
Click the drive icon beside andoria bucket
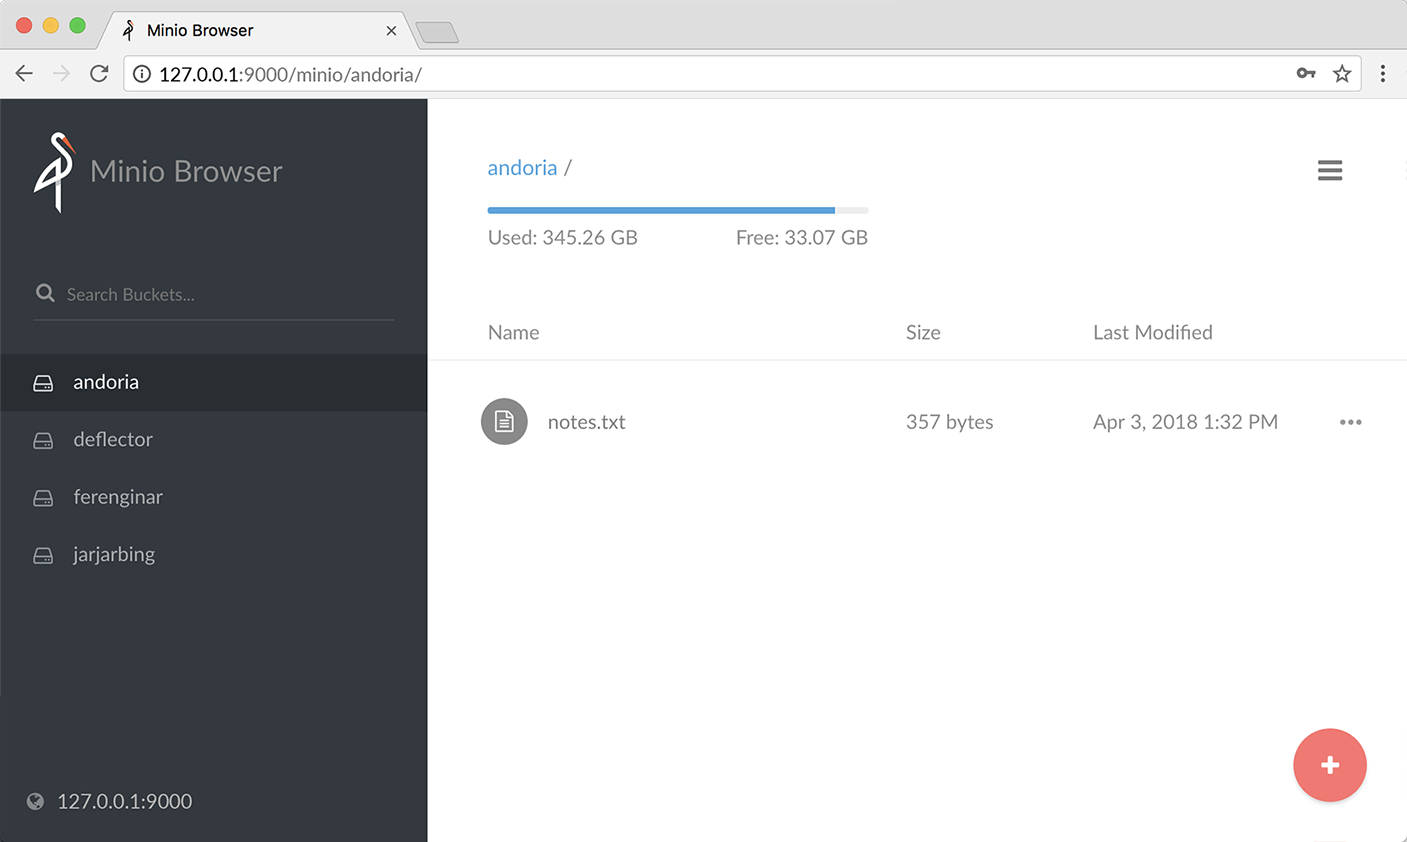(x=43, y=383)
